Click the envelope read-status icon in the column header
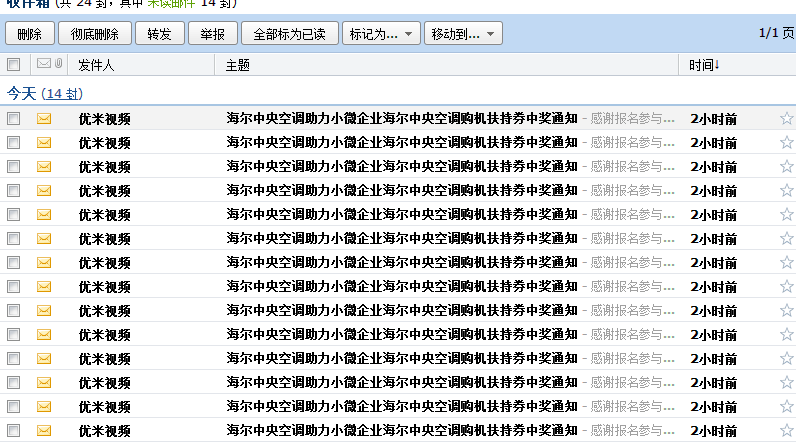The image size is (796, 448). (x=44, y=63)
